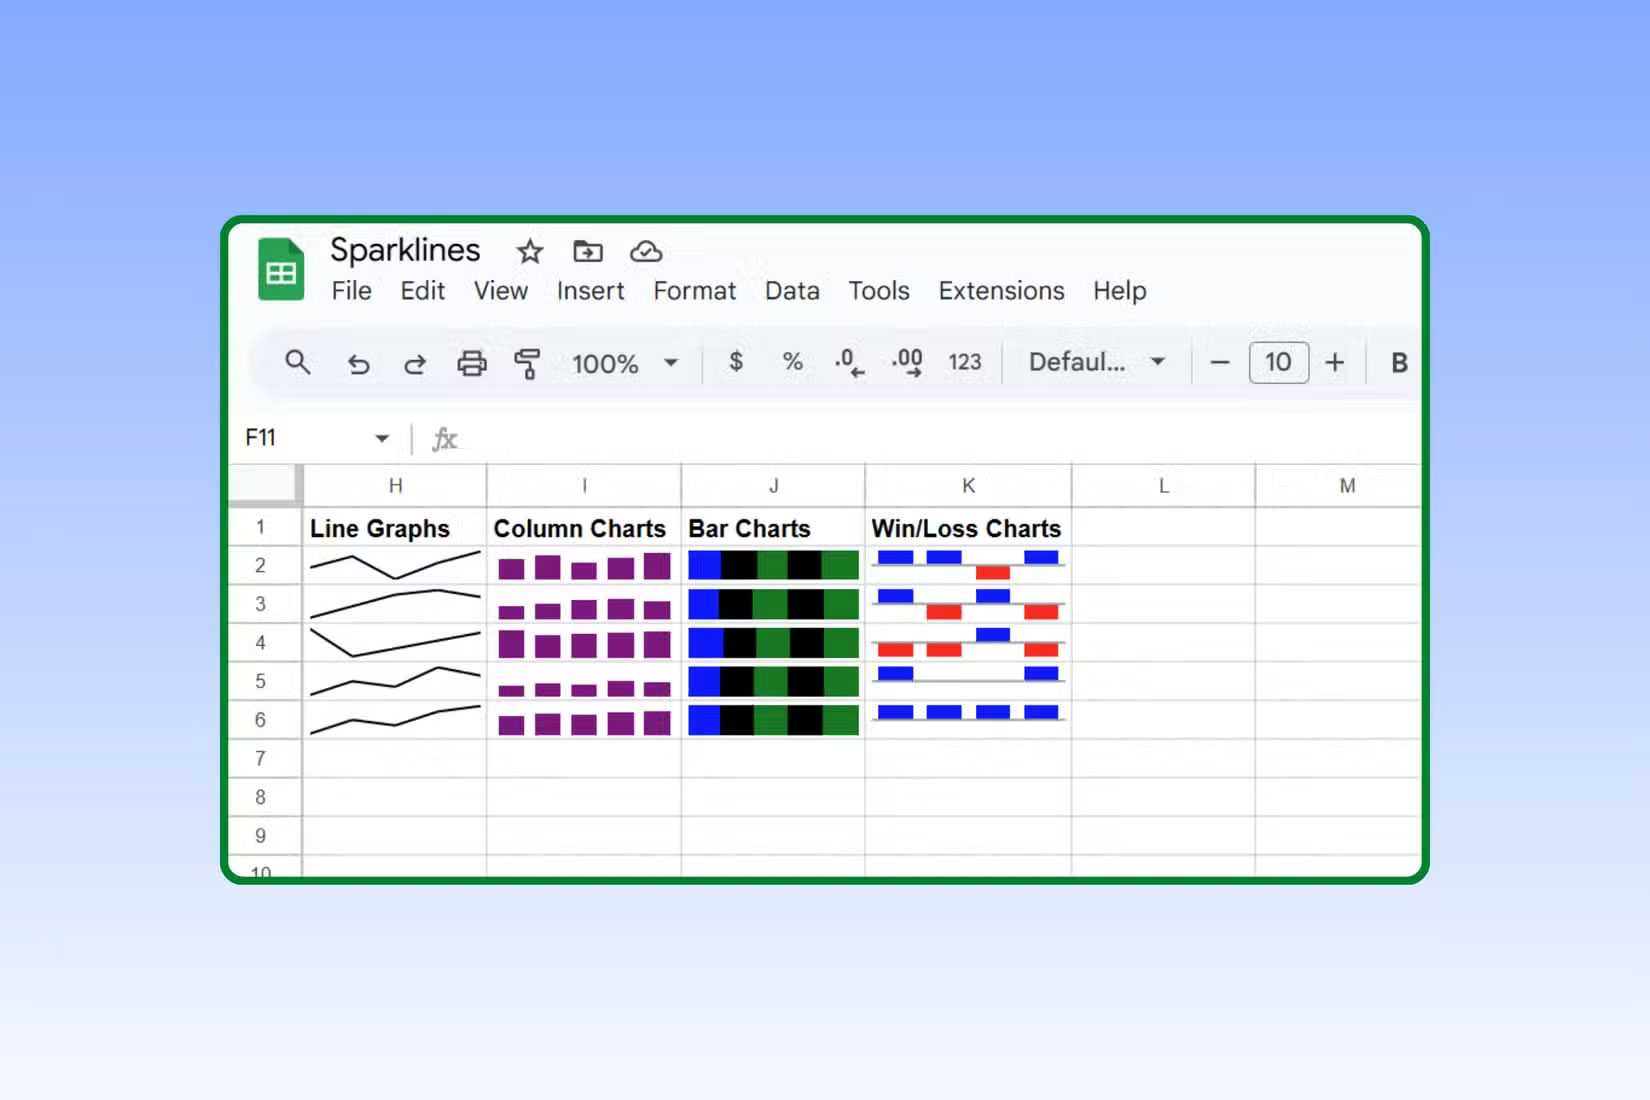Decrease decimal places
1650x1100 pixels.
pyautogui.click(x=849, y=363)
